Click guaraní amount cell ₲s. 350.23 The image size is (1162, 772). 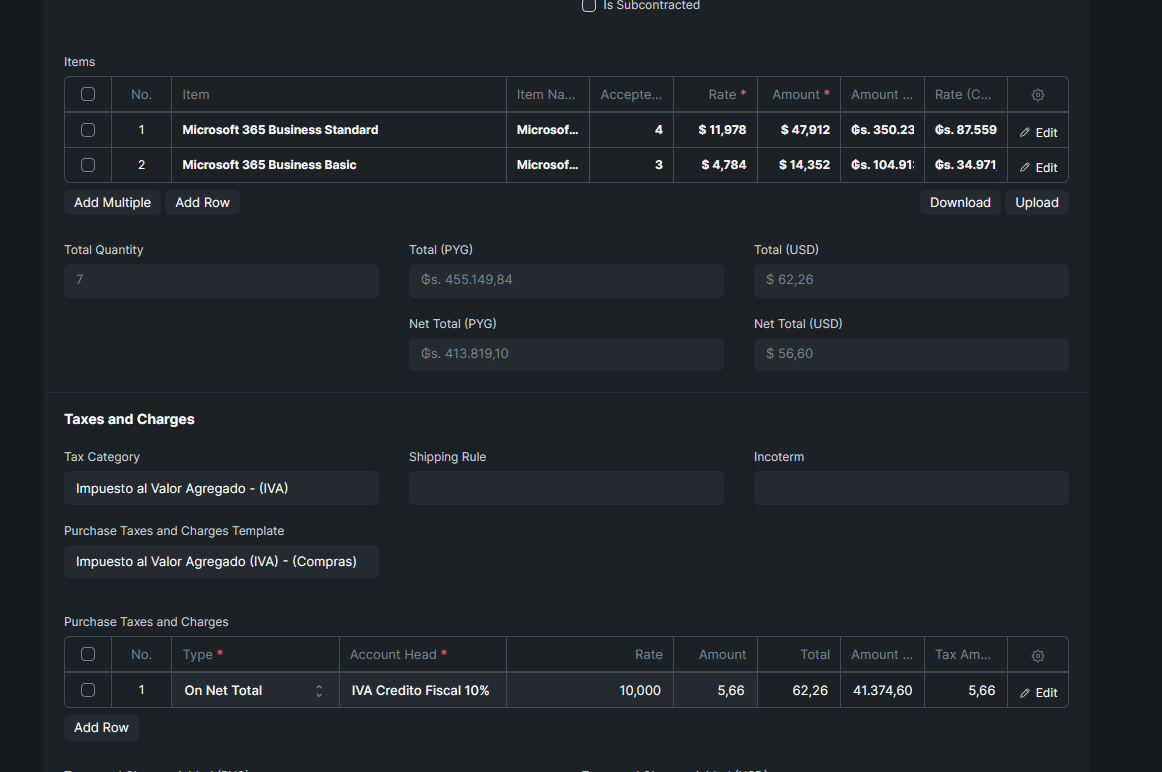click(x=883, y=130)
